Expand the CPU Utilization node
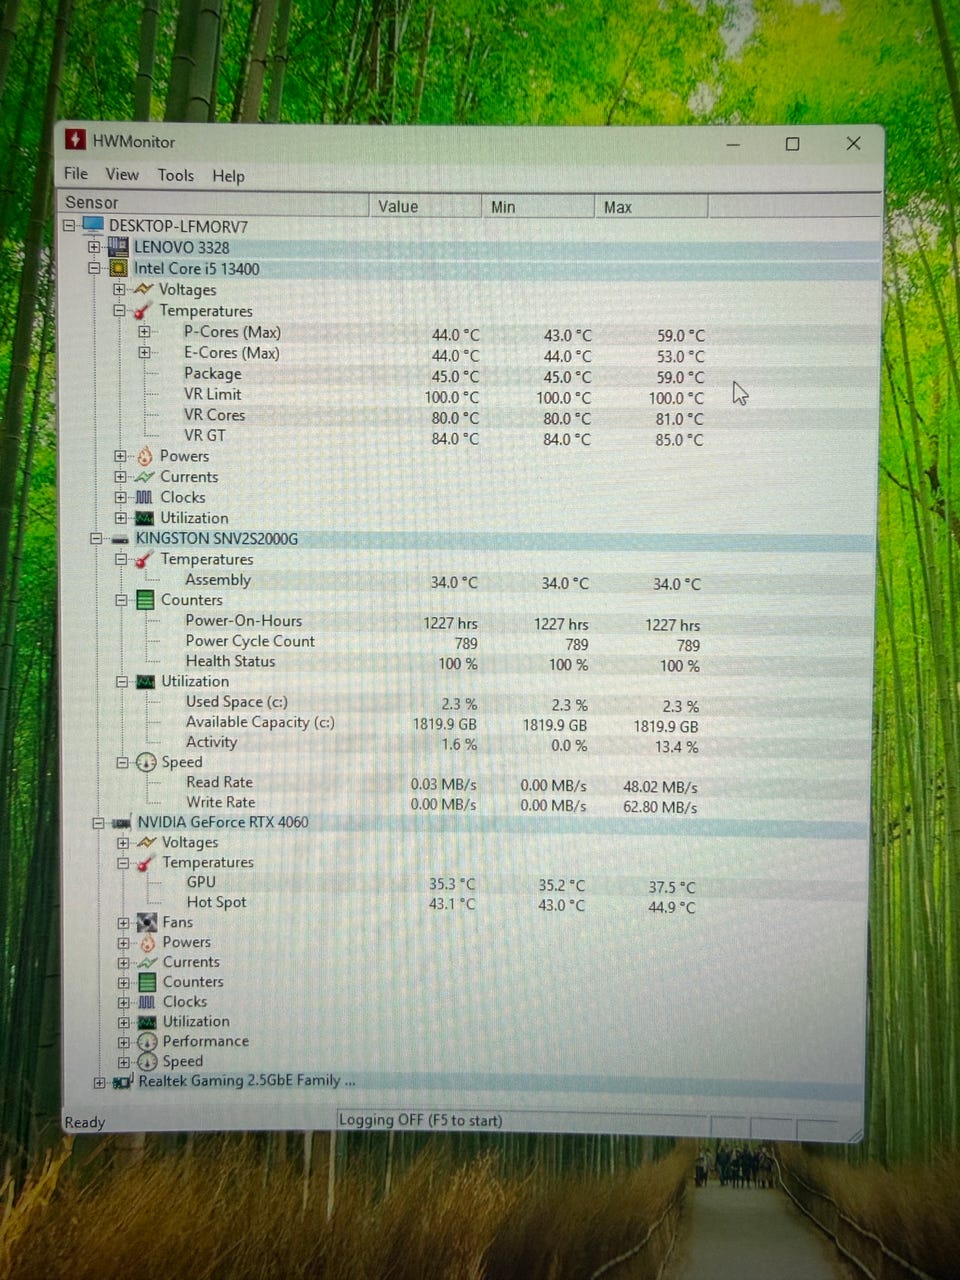This screenshot has height=1280, width=960. click(120, 518)
